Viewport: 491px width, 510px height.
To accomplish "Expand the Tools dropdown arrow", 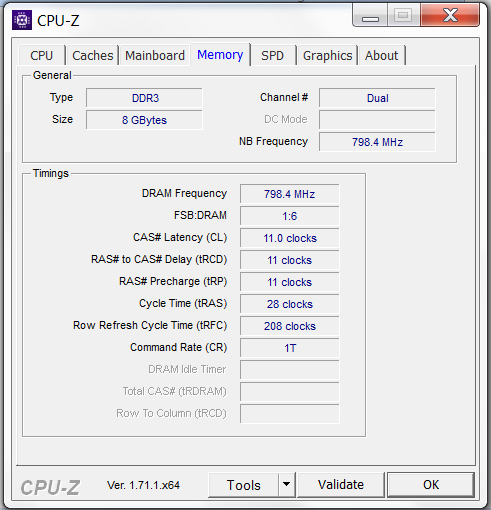I will pyautogui.click(x=287, y=485).
